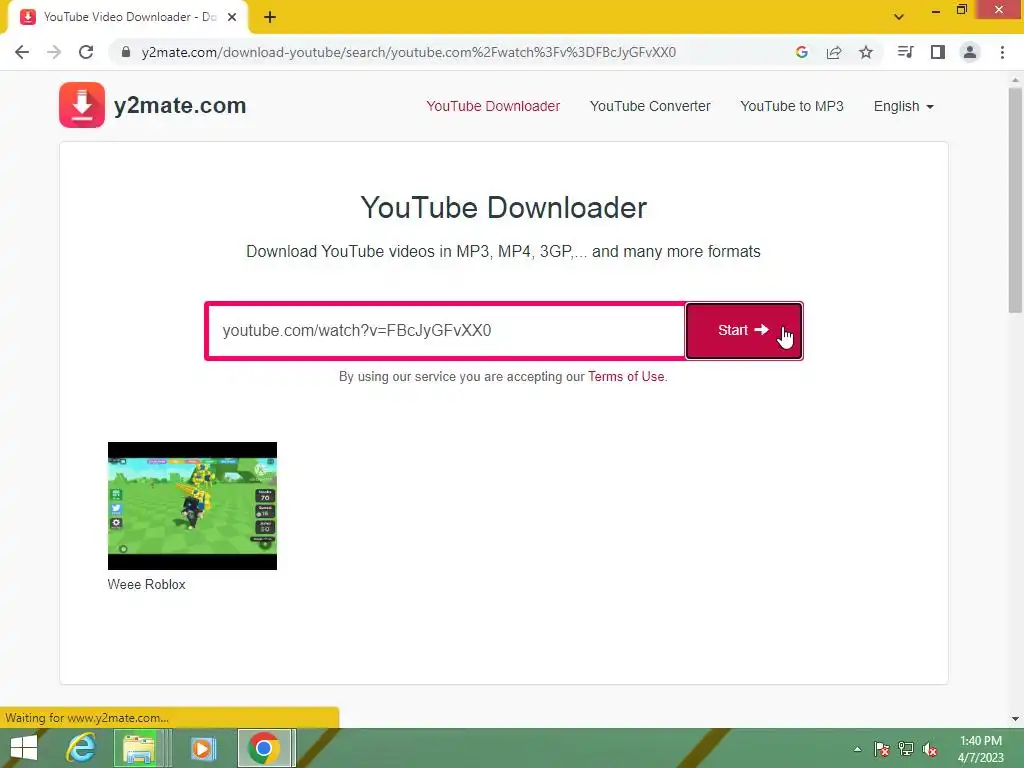The image size is (1024, 768).
Task: Open File Explorer from the taskbar
Action: 139,748
